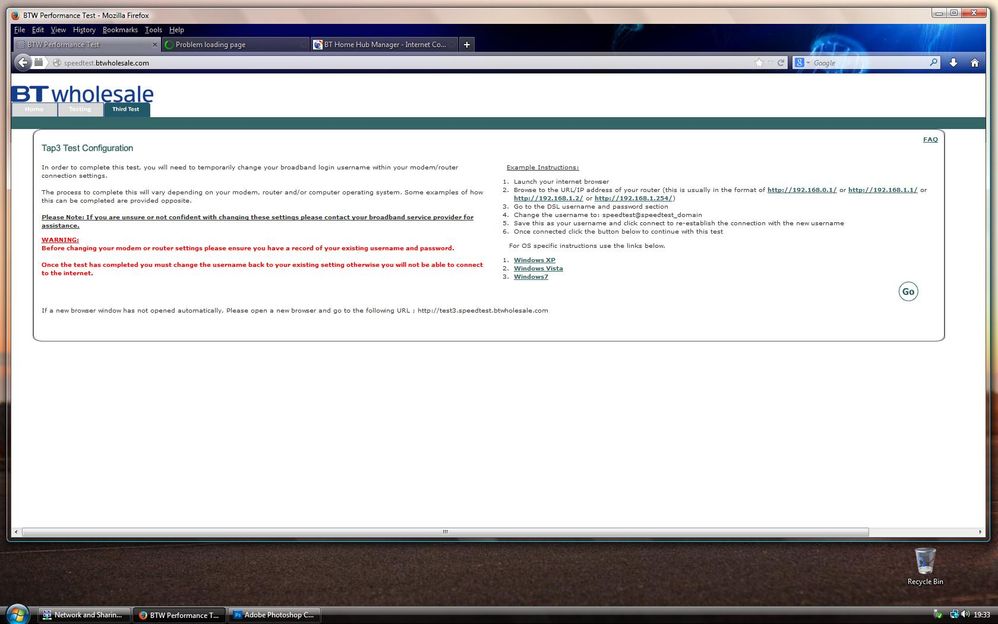Go to the Firefox home page icon
This screenshot has width=998, height=624.
pyautogui.click(x=974, y=62)
